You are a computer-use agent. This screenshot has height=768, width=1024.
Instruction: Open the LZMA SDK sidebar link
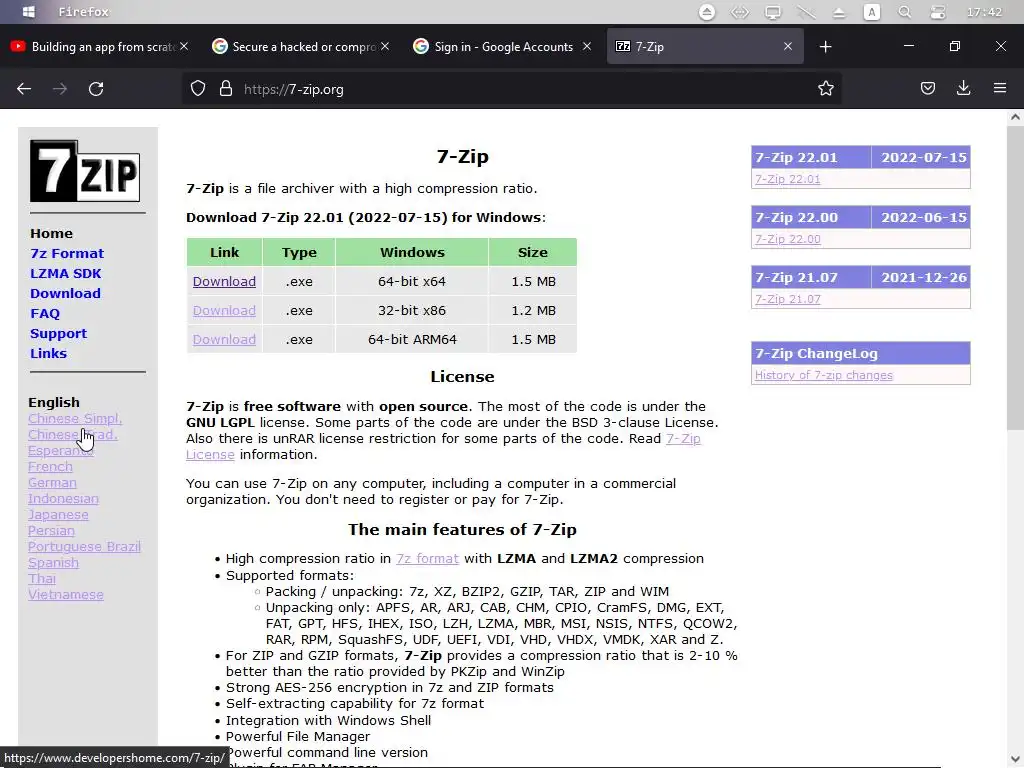click(x=65, y=273)
